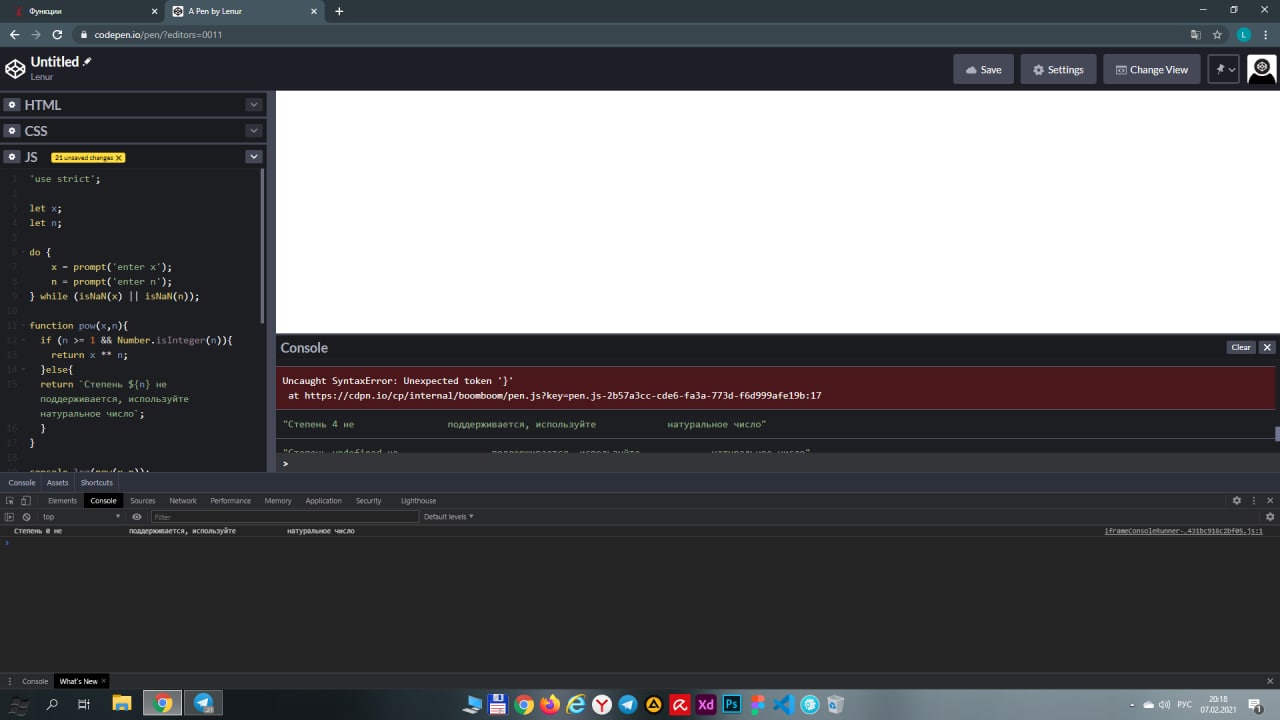Open DevTools console settings gear

pyautogui.click(x=1270, y=517)
